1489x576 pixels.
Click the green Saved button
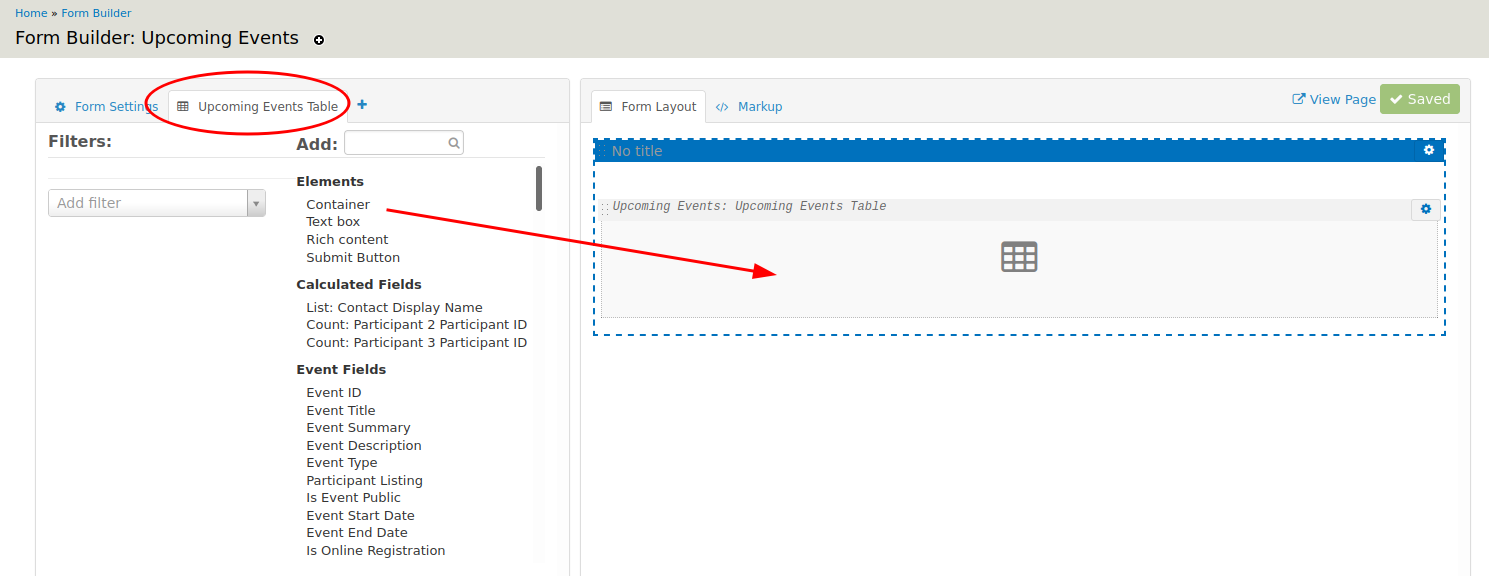coord(1419,99)
